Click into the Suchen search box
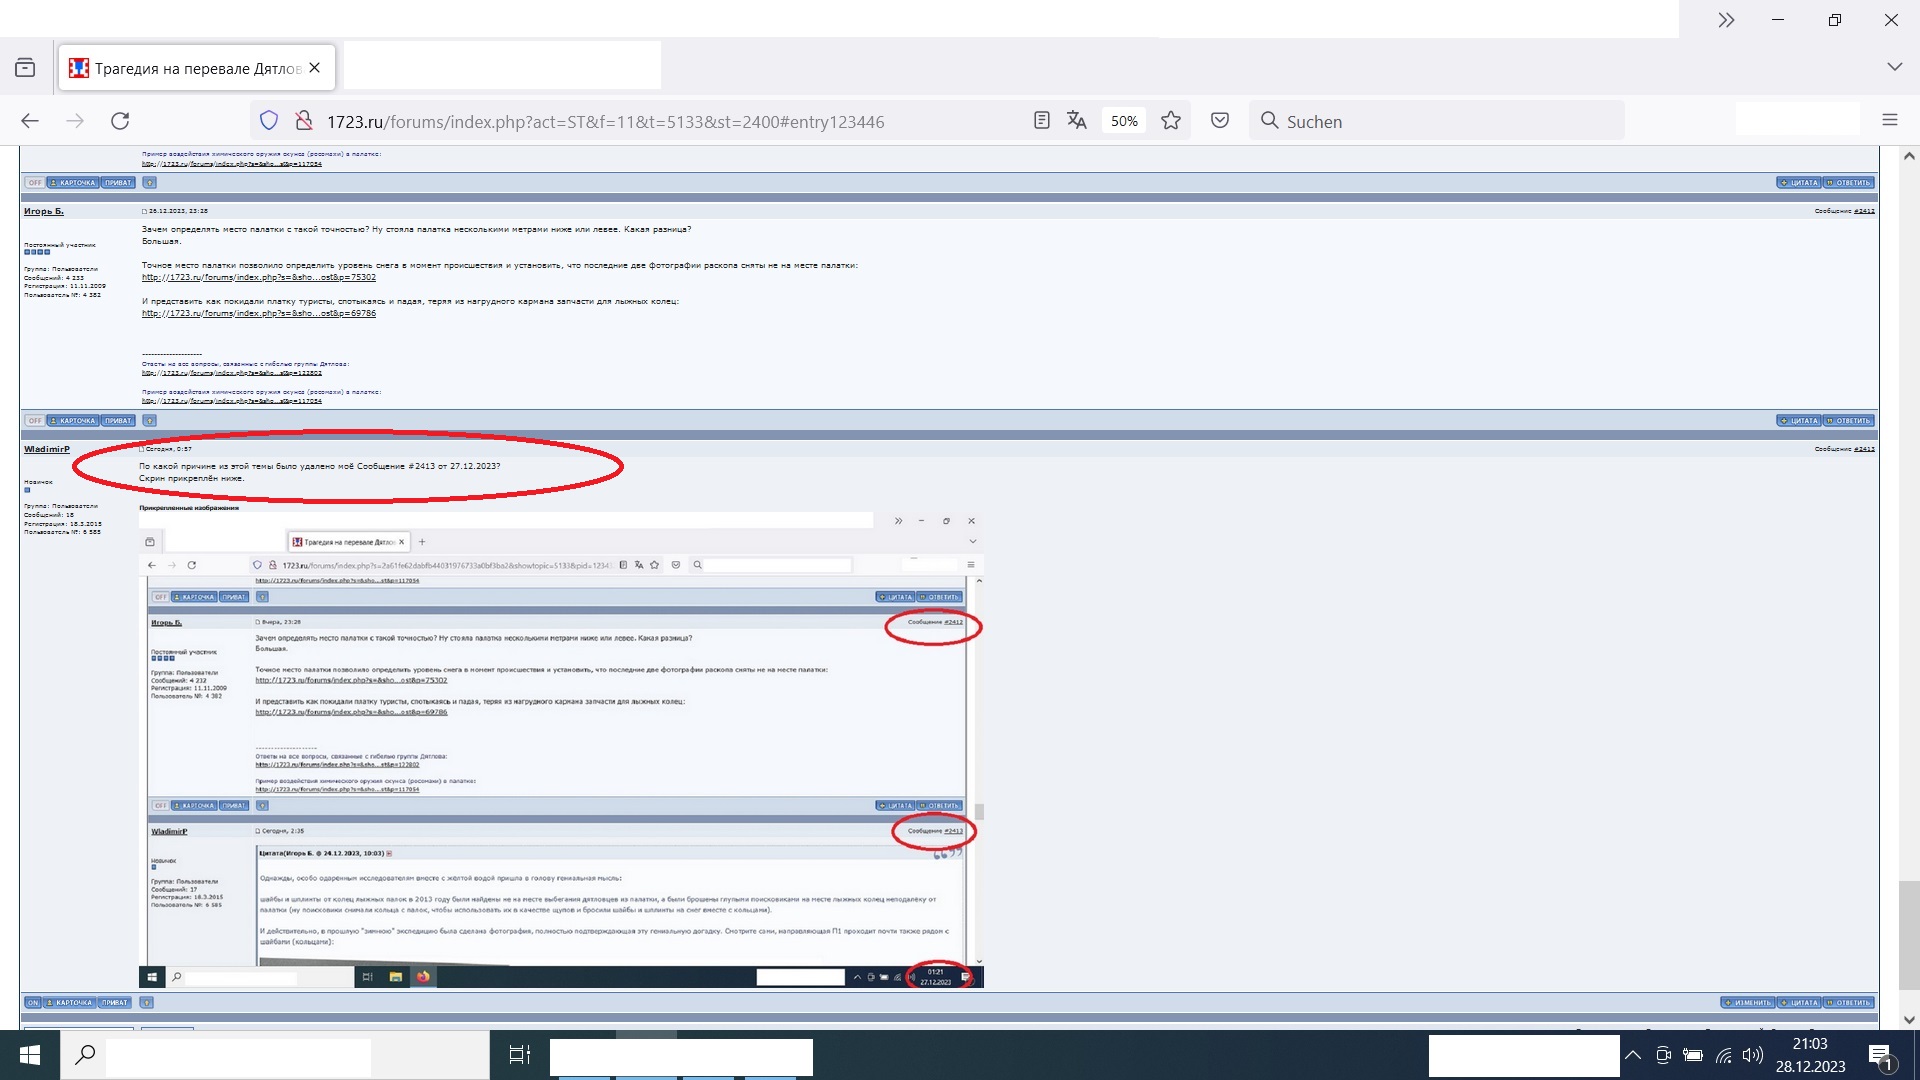1920x1080 pixels. pos(1436,121)
